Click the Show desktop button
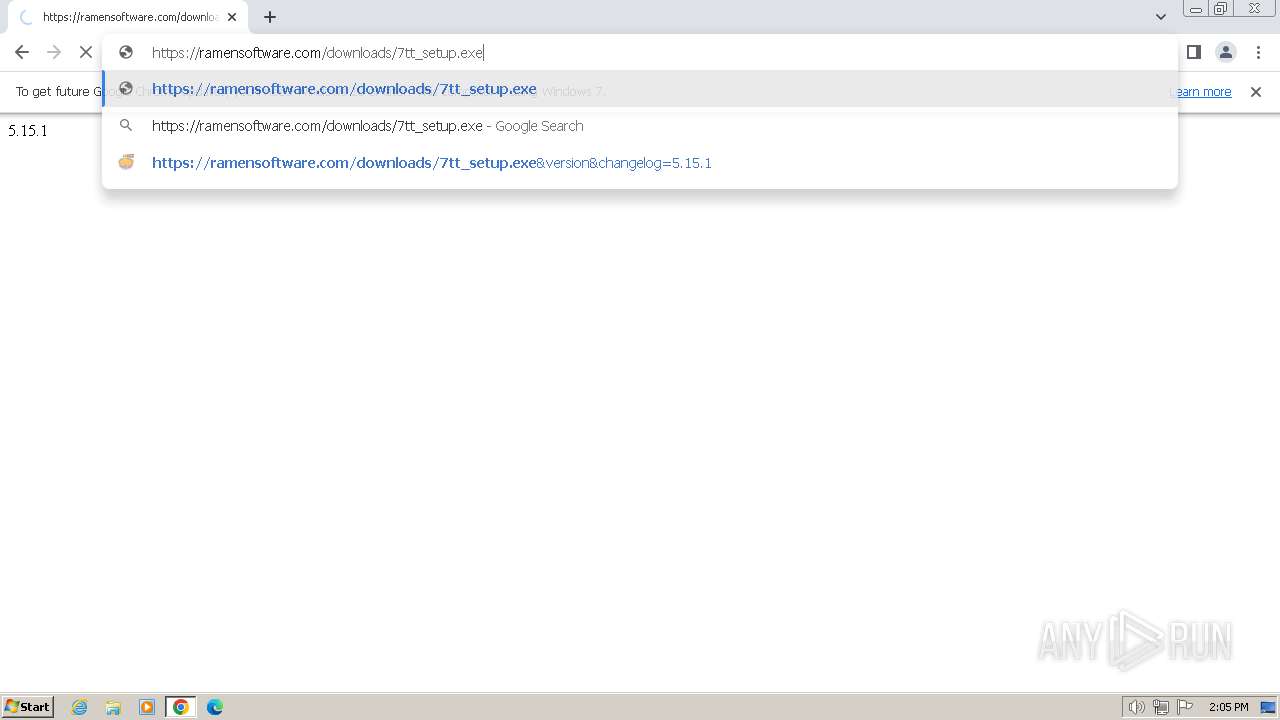Viewport: 1280px width, 720px height. tap(1269, 707)
